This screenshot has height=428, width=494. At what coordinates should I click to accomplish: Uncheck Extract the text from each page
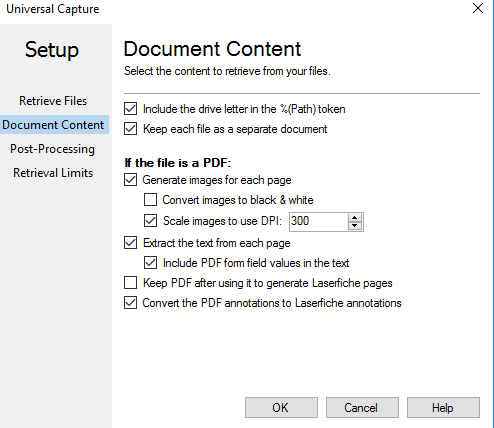coord(130,243)
